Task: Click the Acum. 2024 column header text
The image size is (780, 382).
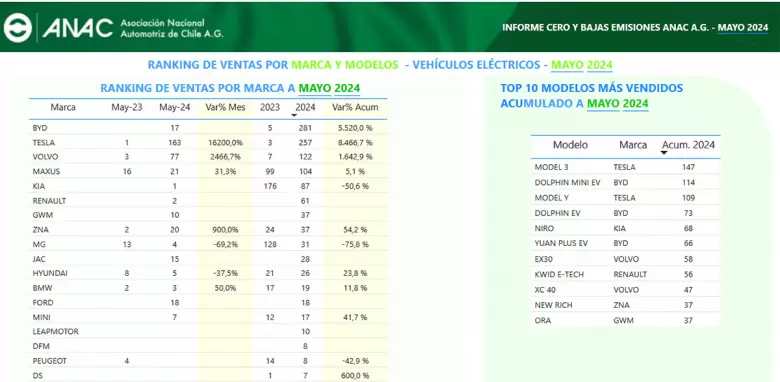Action: [688, 145]
